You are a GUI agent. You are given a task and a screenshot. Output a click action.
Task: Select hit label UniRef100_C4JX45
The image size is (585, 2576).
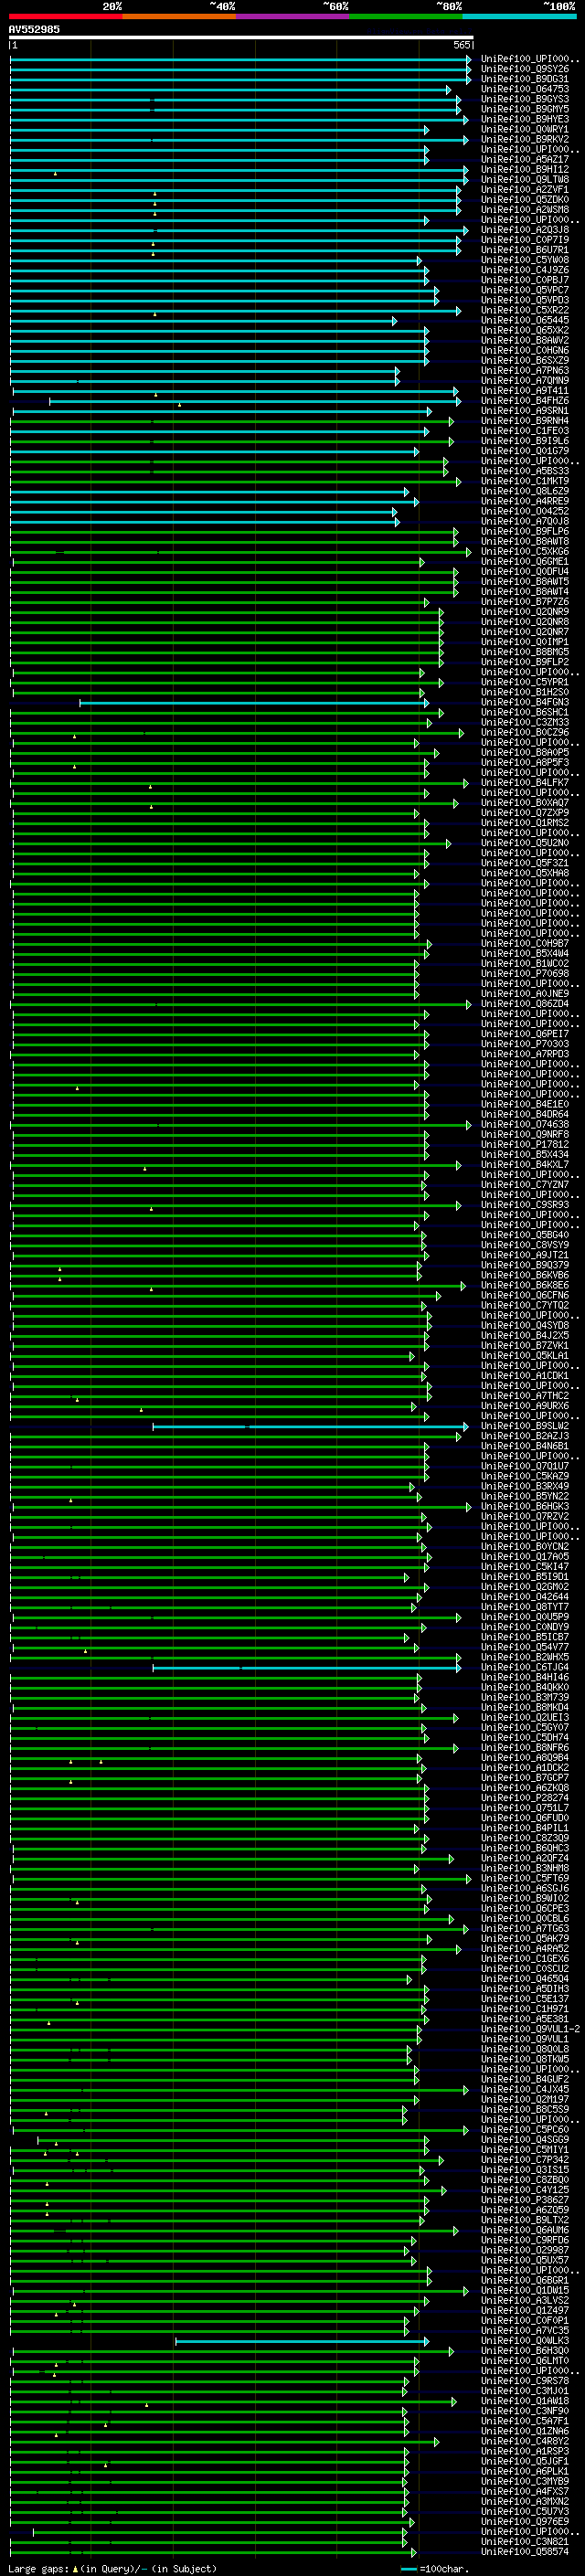(x=525, y=2089)
